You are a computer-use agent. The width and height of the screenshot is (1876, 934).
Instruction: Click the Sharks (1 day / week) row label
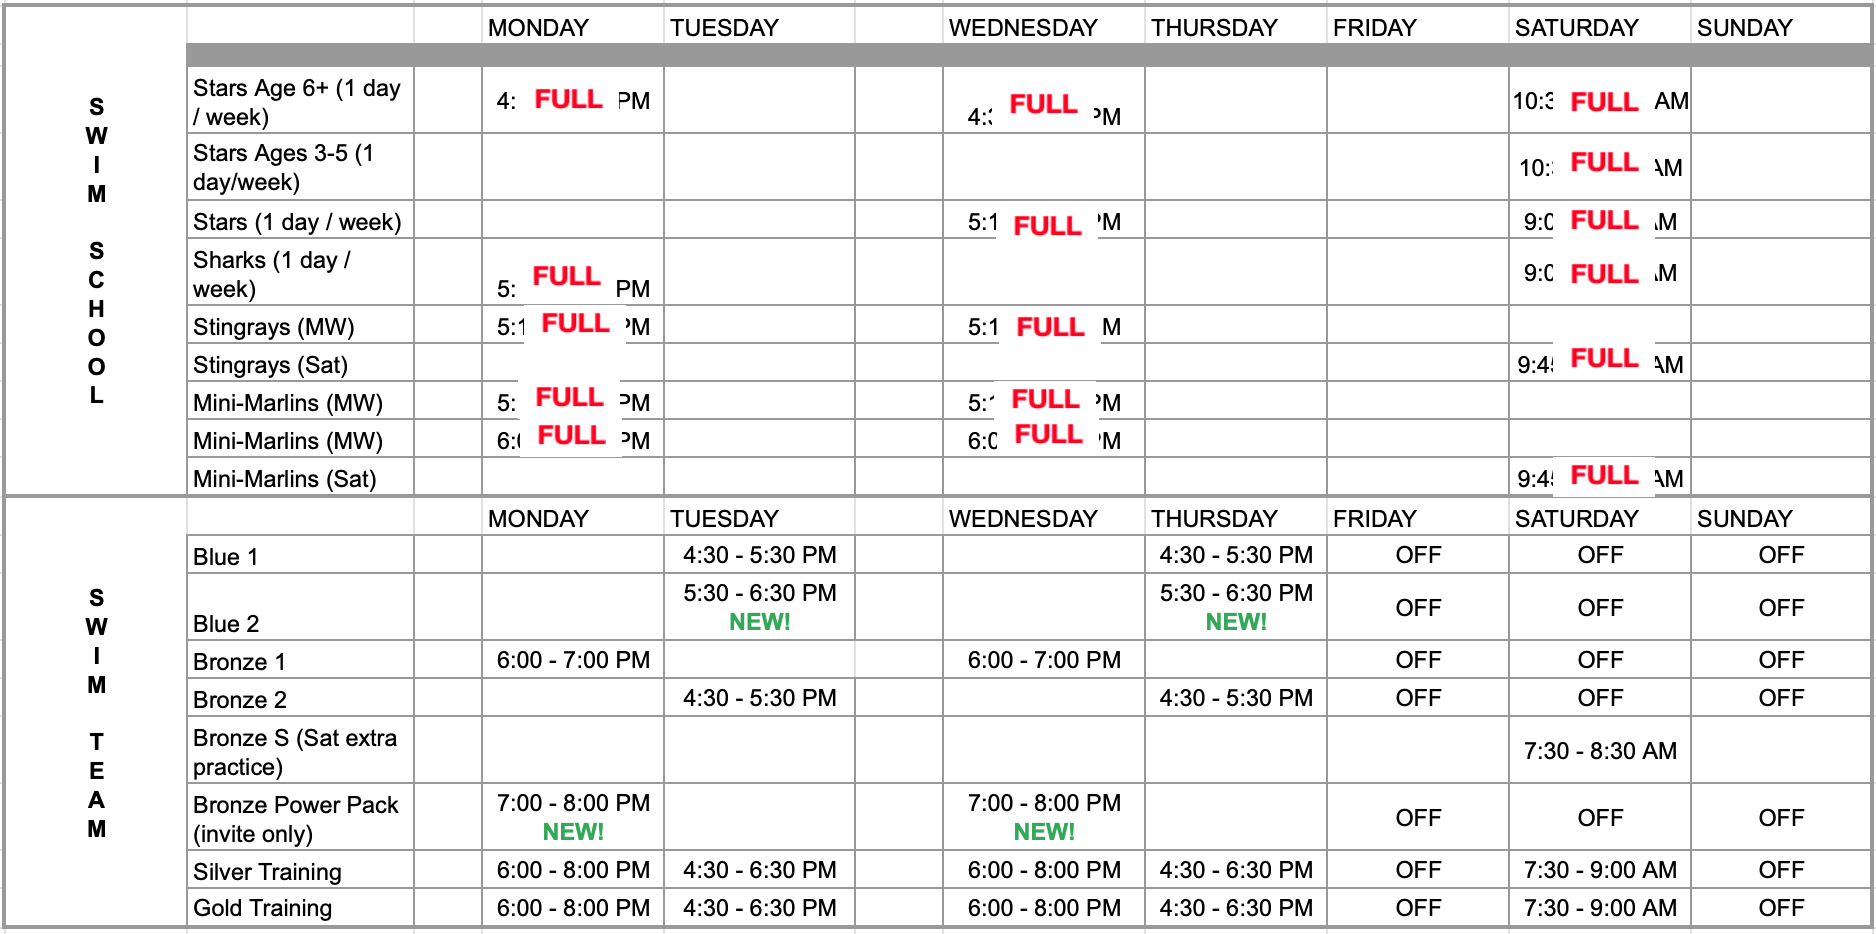click(x=272, y=274)
